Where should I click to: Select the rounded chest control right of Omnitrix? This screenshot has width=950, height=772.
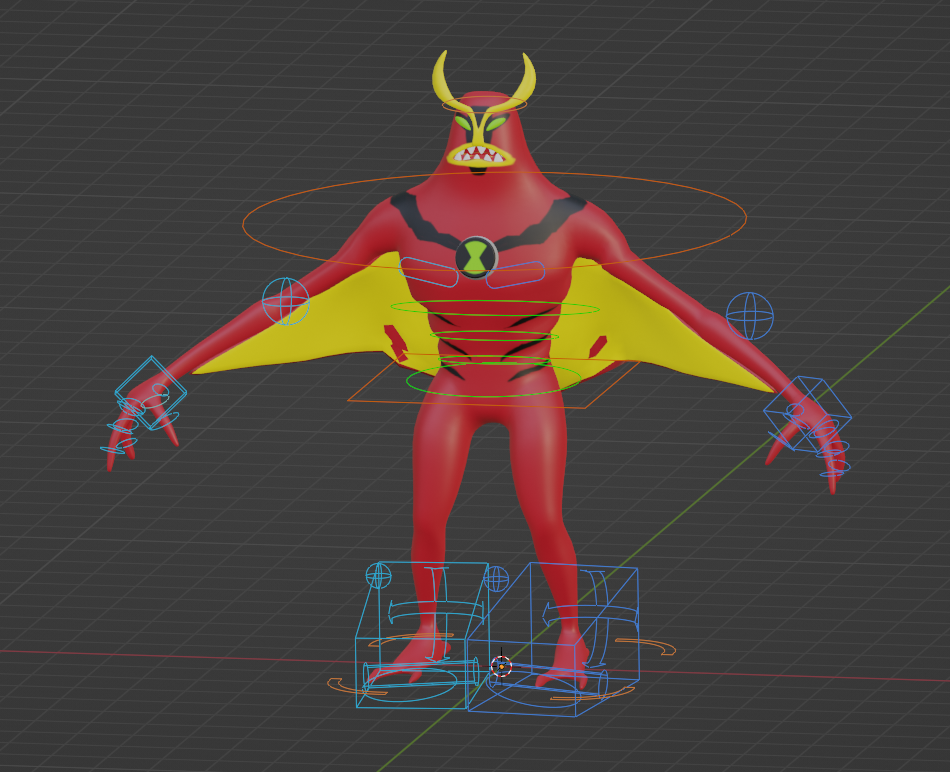click(x=515, y=275)
